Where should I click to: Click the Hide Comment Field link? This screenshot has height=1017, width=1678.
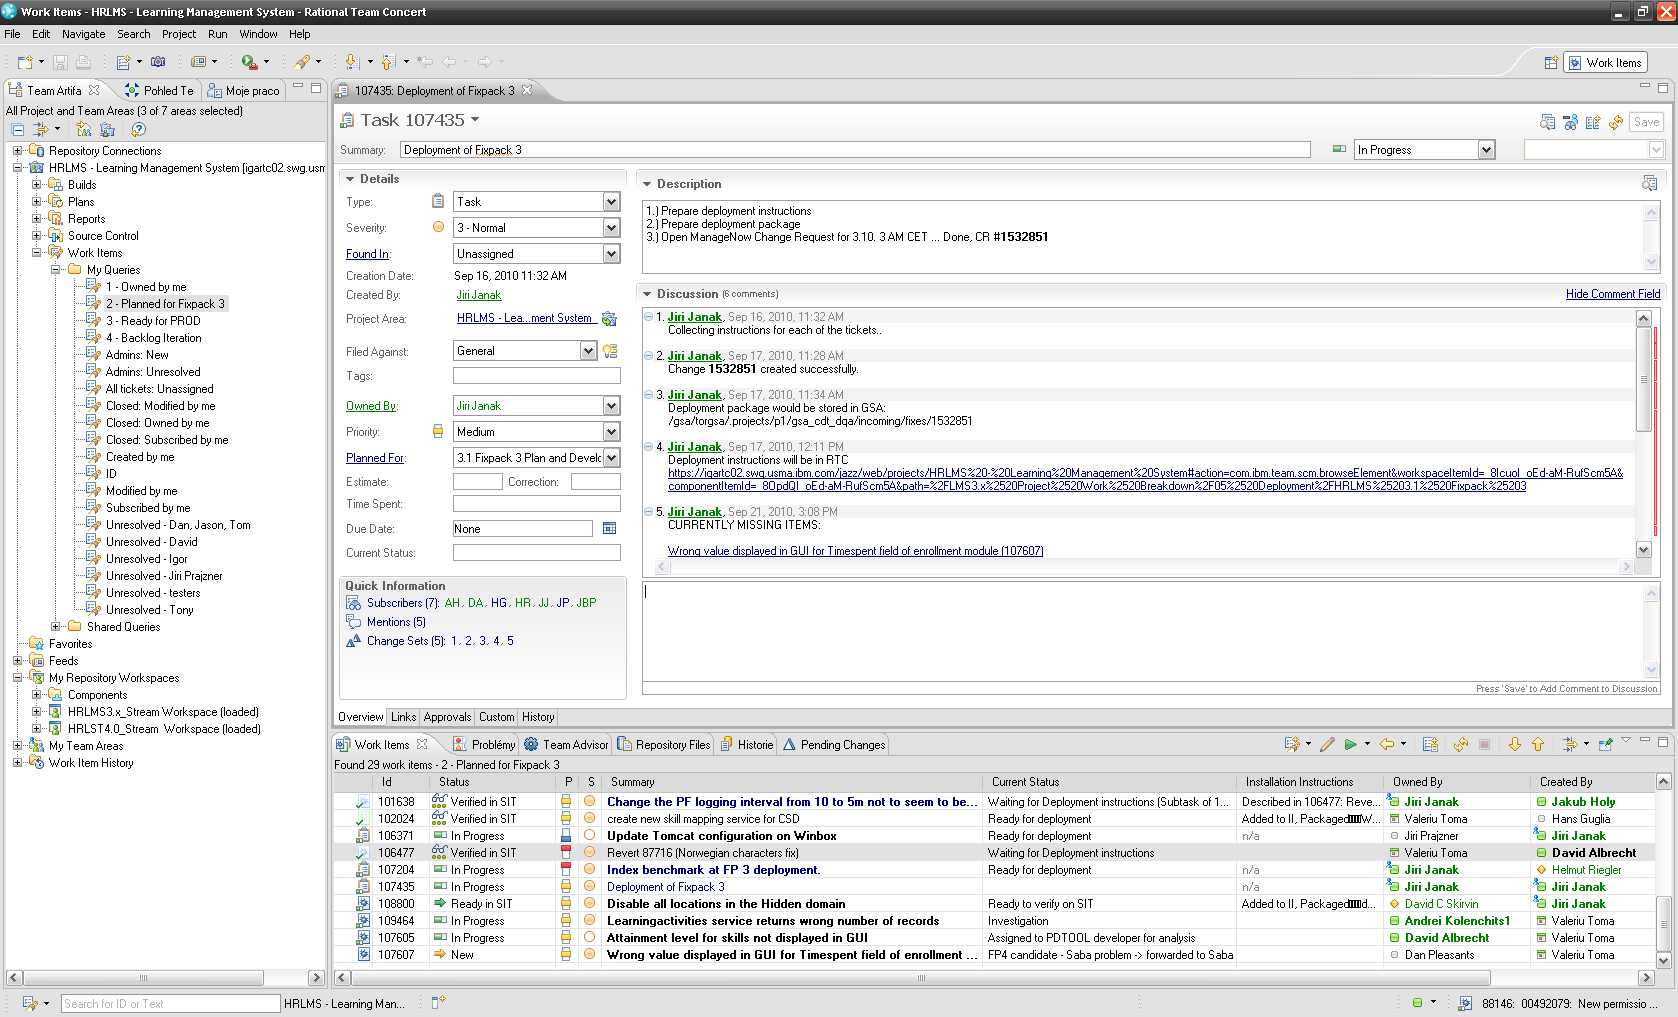(x=1613, y=294)
